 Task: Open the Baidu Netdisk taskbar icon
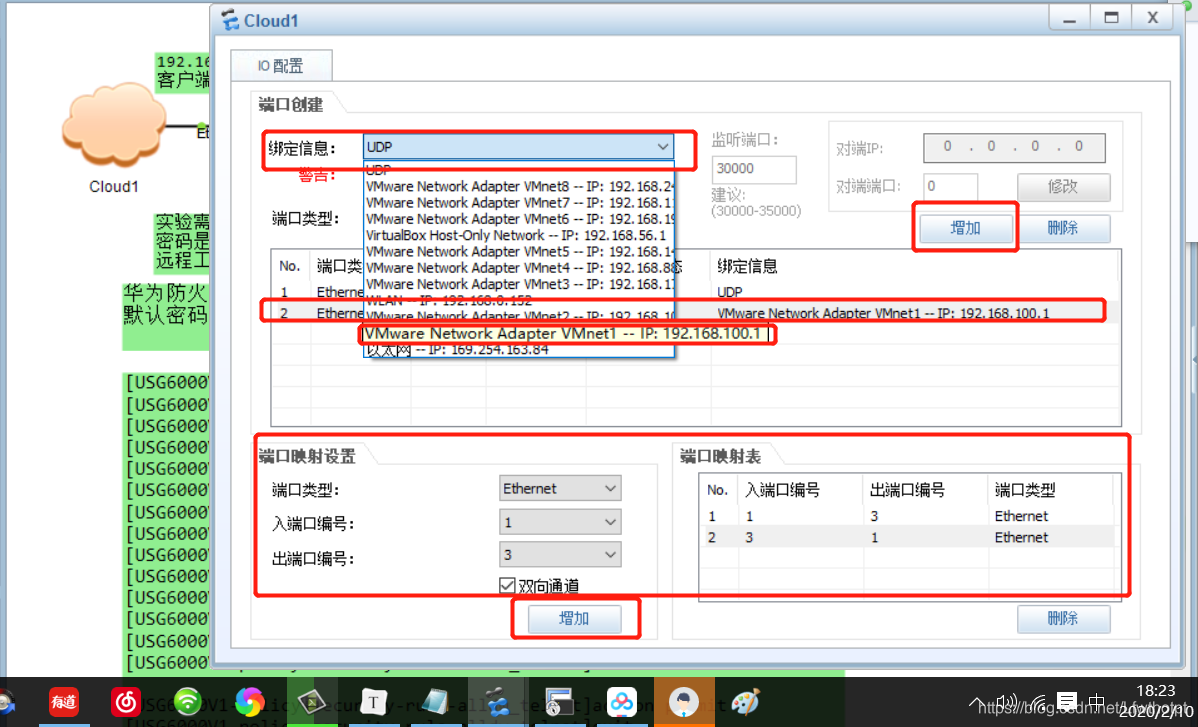click(x=621, y=702)
